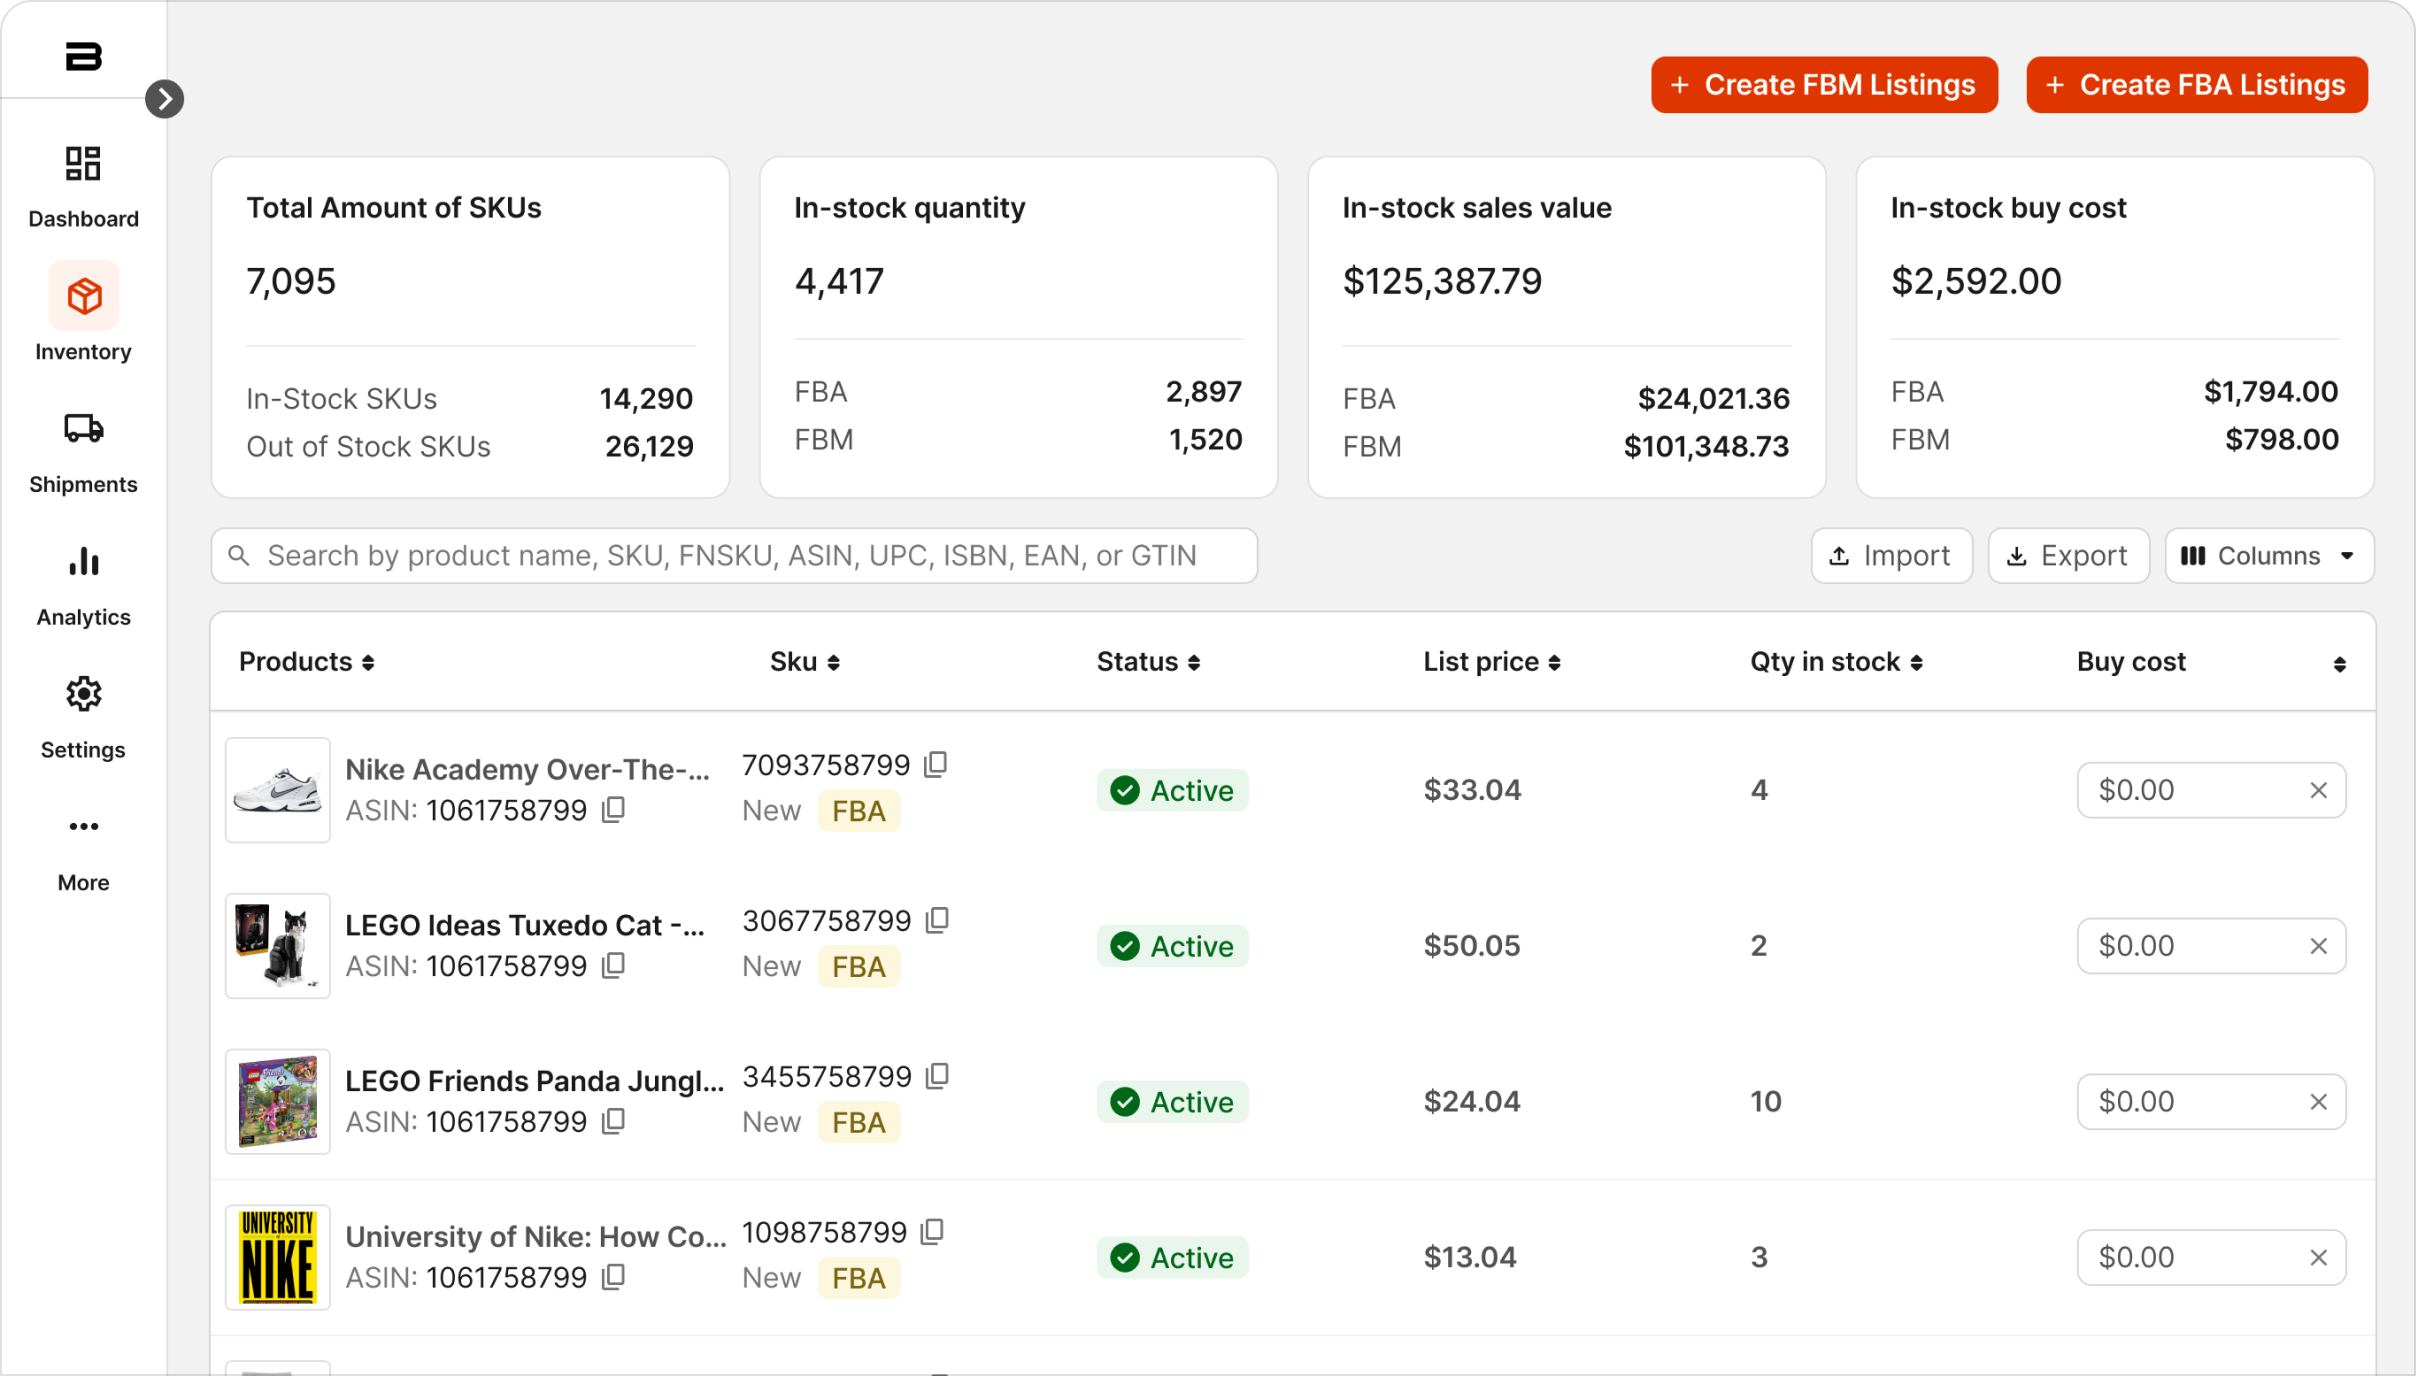Click In-stock buy cost $2,592.00
Image resolution: width=2416 pixels, height=1376 pixels.
(x=1976, y=282)
